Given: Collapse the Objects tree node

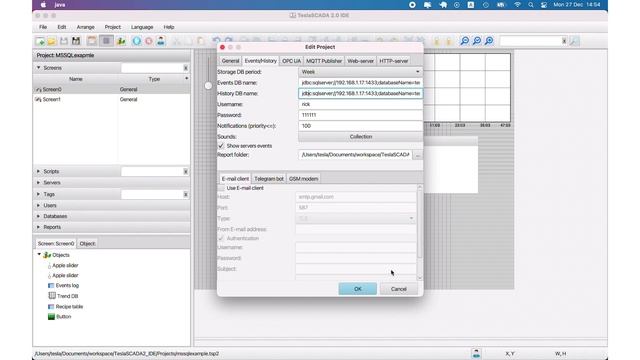Looking at the screenshot, I should tap(39, 255).
